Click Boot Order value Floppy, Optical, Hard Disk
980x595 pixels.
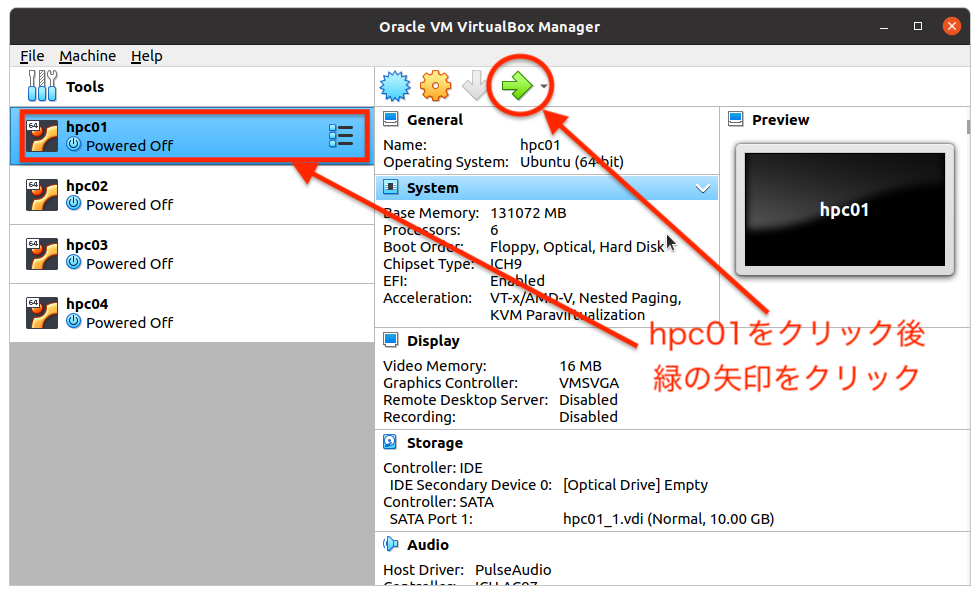click(577, 248)
